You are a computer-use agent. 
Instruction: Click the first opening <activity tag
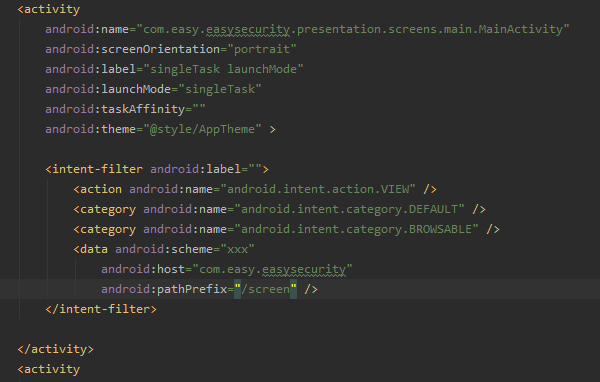(x=49, y=9)
